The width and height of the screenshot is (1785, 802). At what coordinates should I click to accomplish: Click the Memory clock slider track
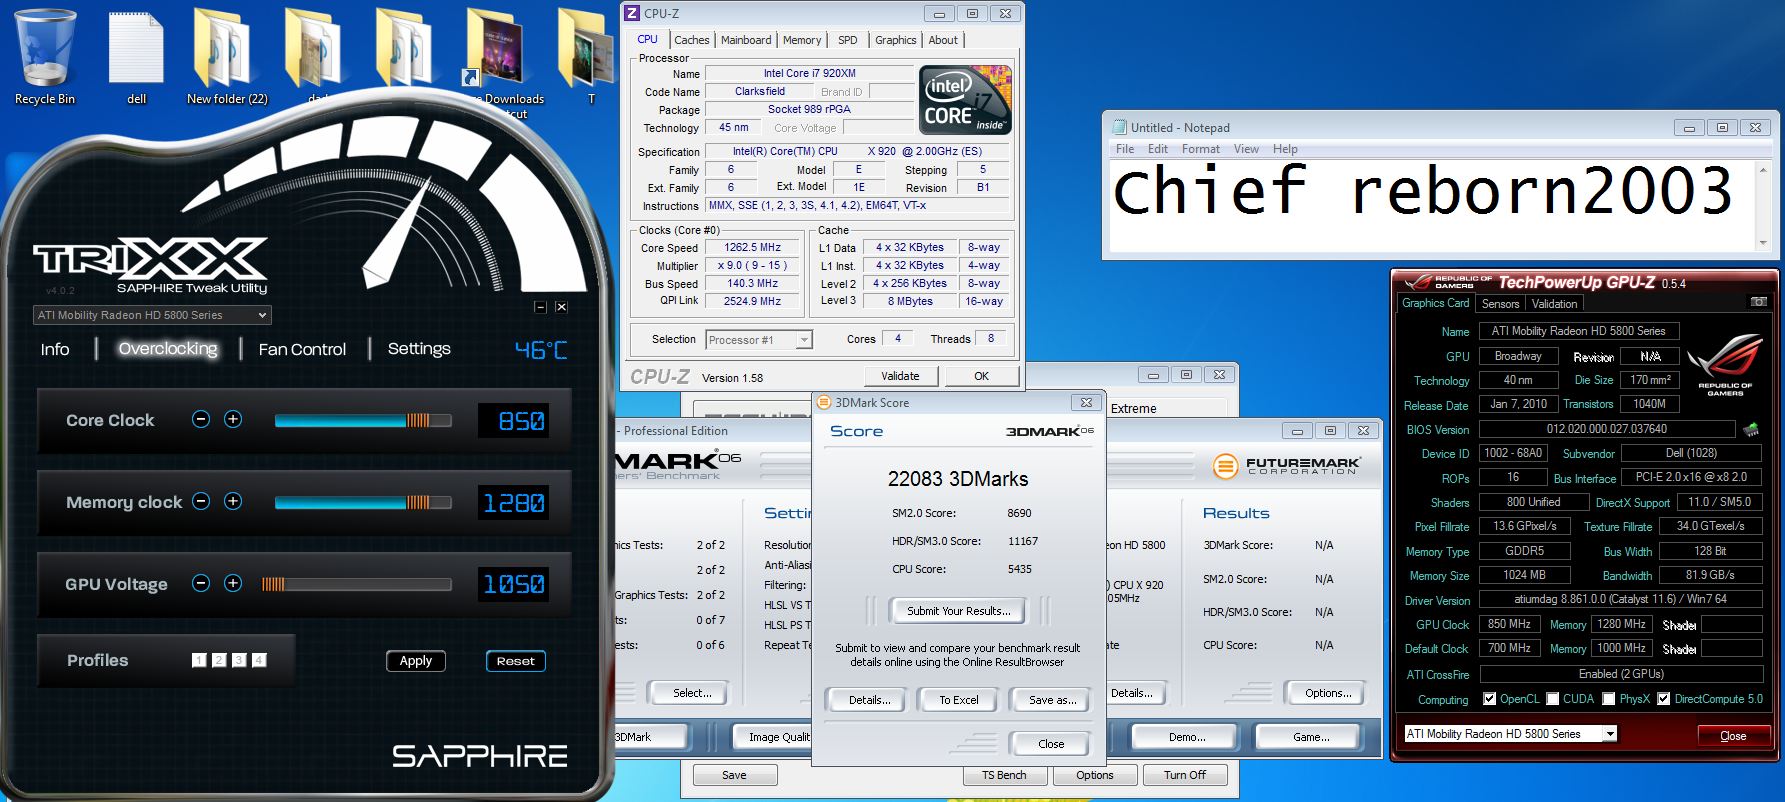click(x=363, y=502)
